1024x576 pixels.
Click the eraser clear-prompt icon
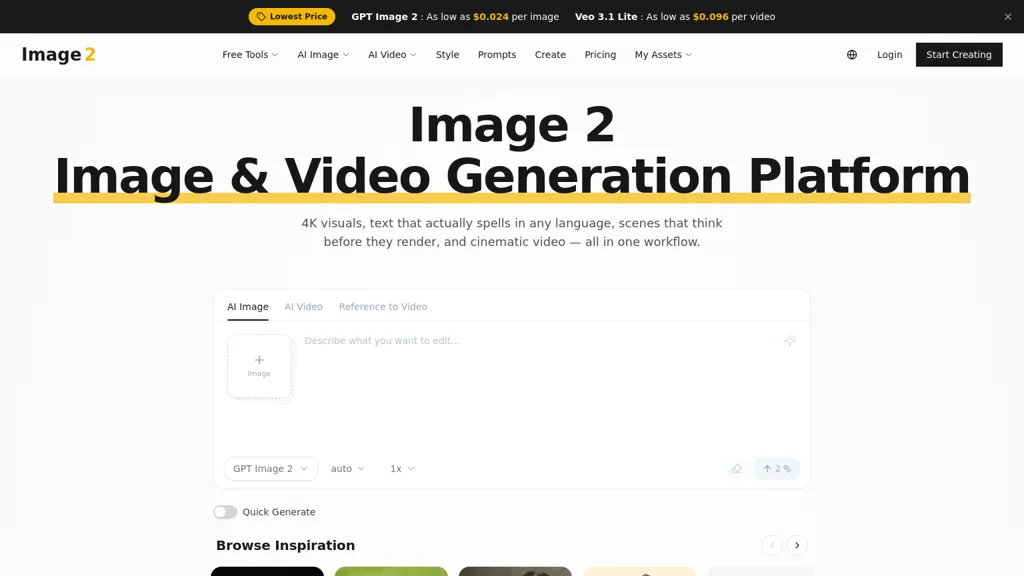[737, 469]
